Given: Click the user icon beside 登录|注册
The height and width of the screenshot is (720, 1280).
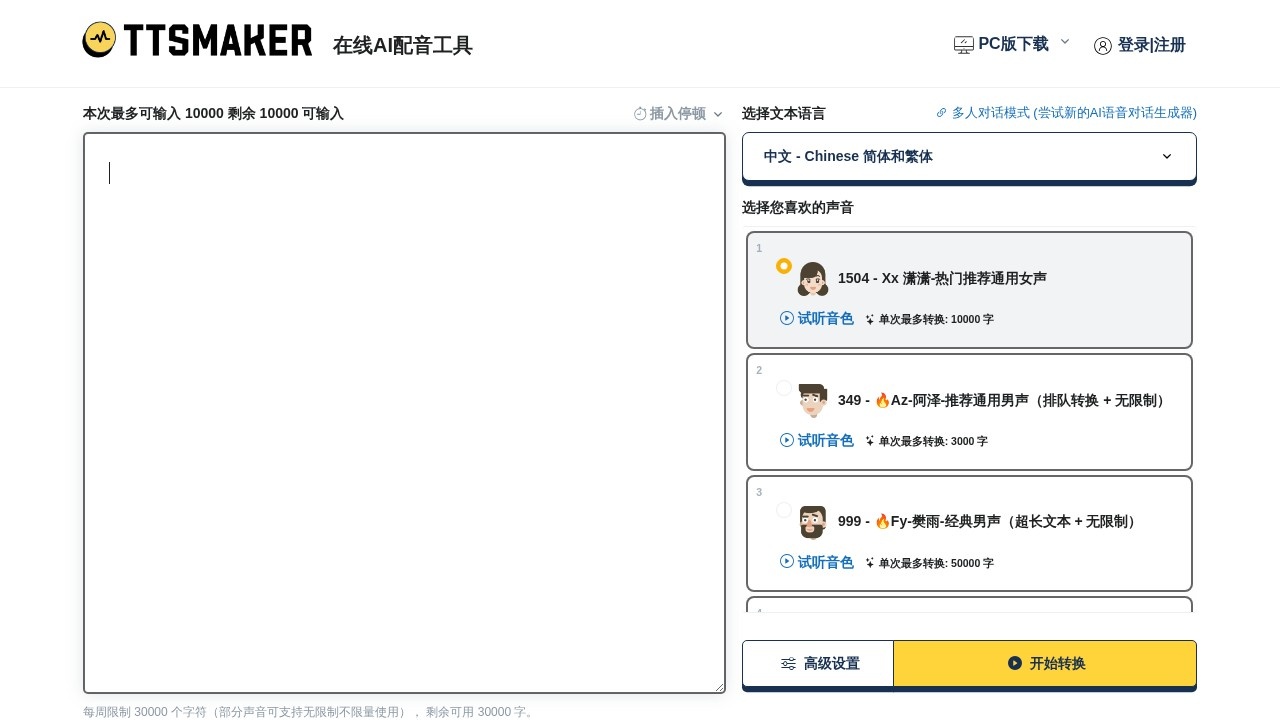Looking at the screenshot, I should click(x=1103, y=46).
